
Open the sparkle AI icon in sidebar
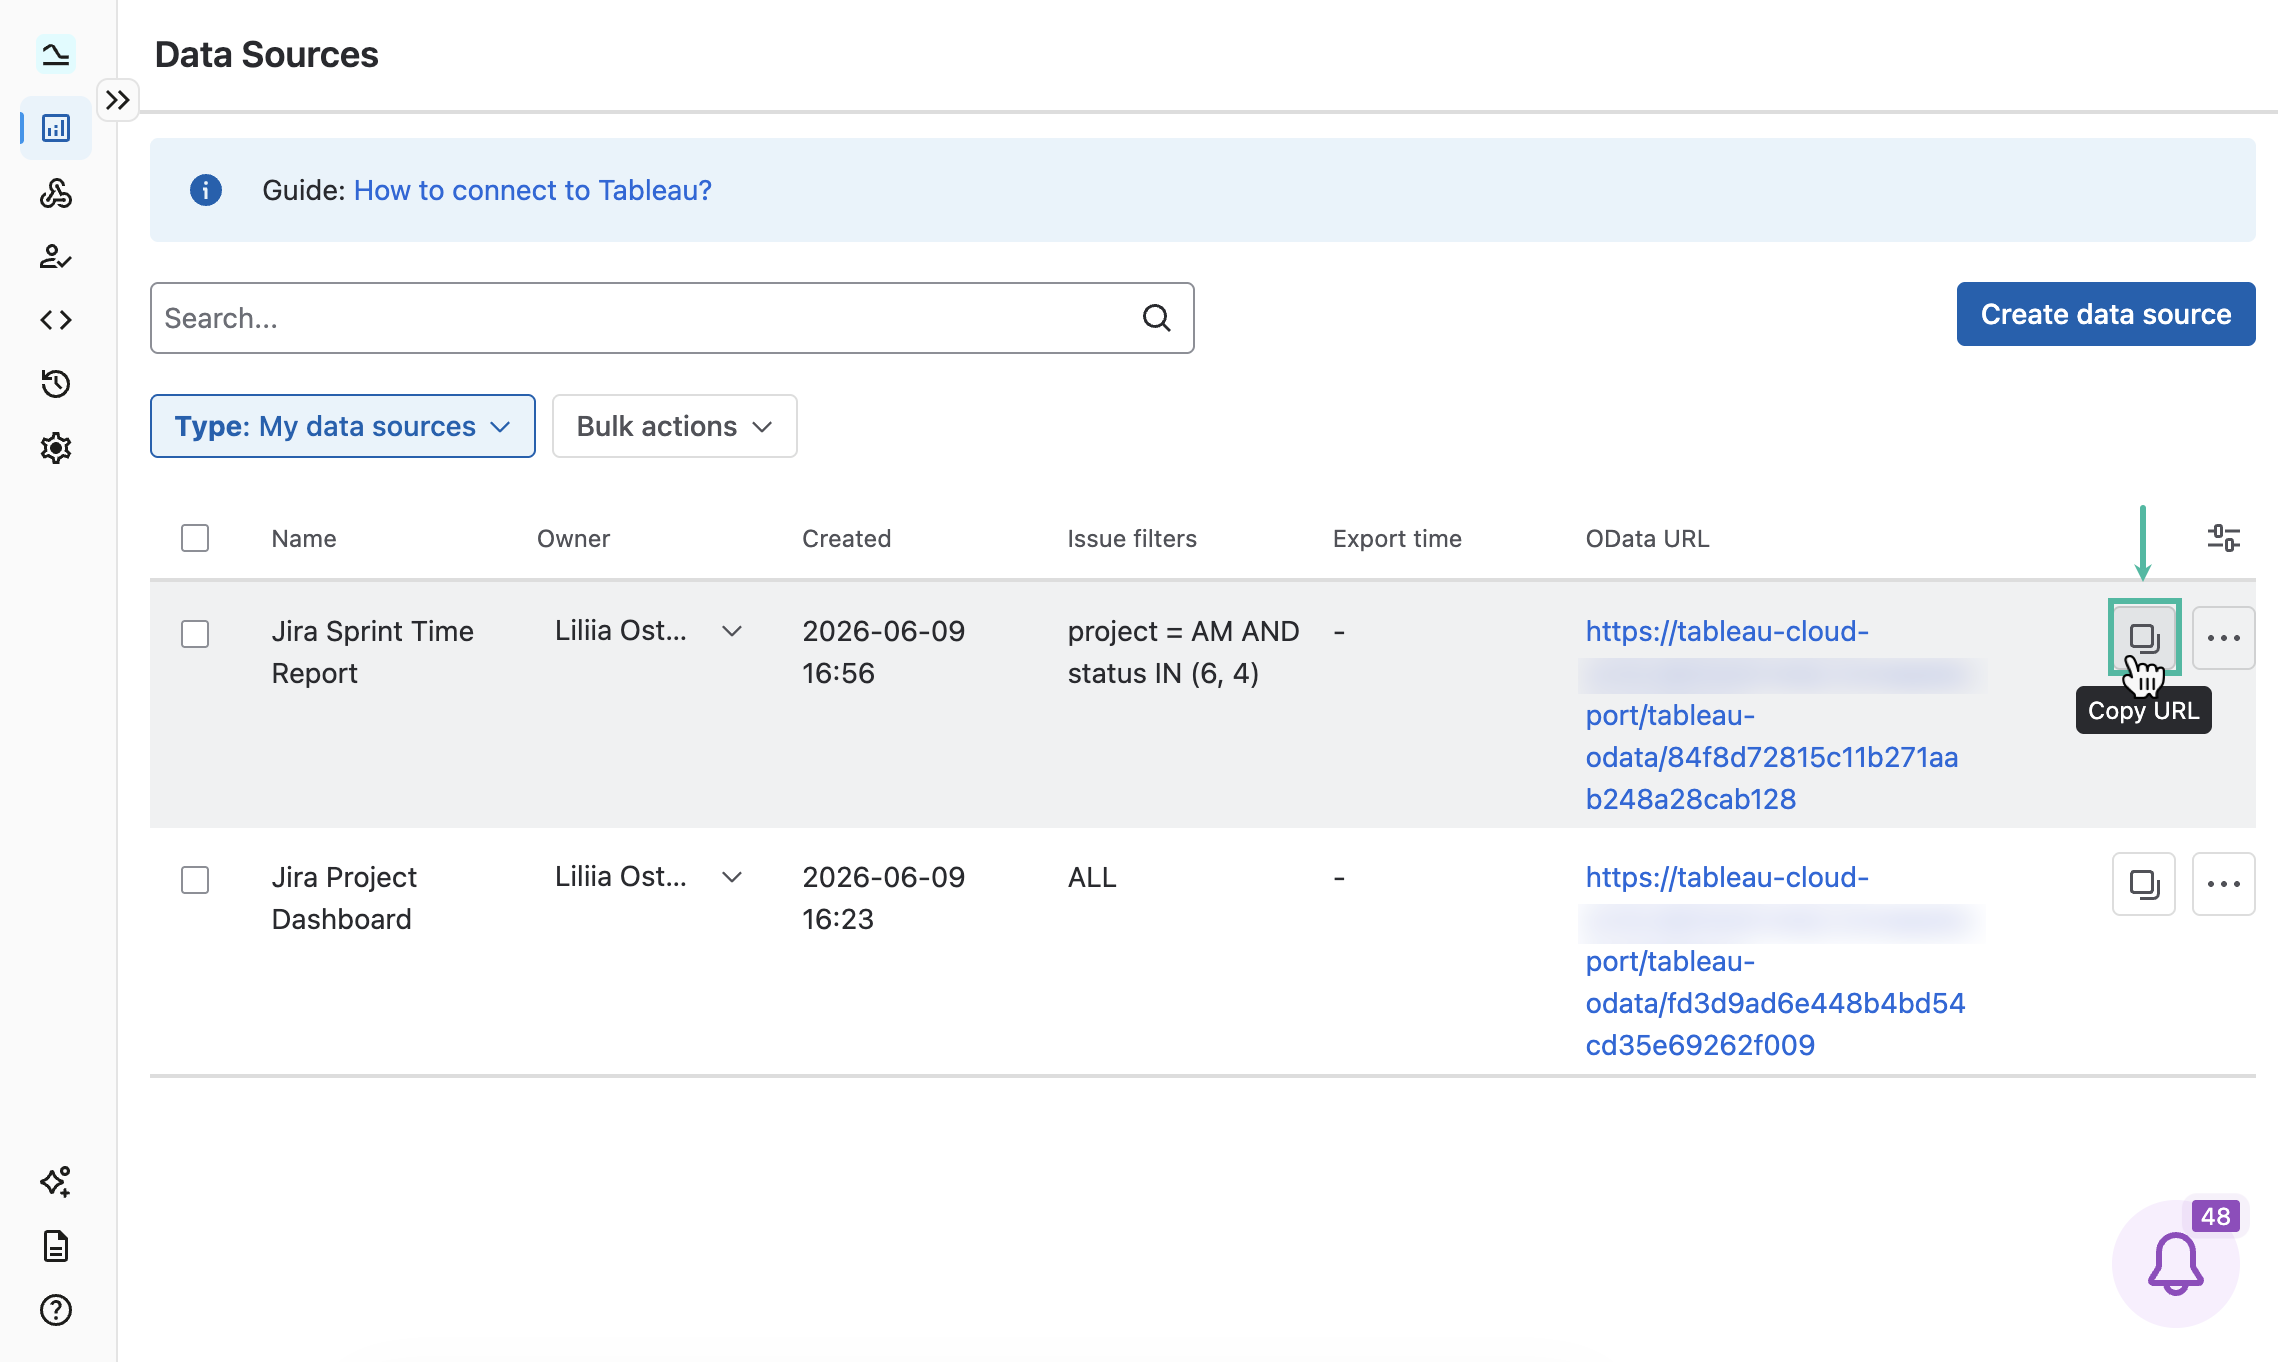tap(56, 1182)
